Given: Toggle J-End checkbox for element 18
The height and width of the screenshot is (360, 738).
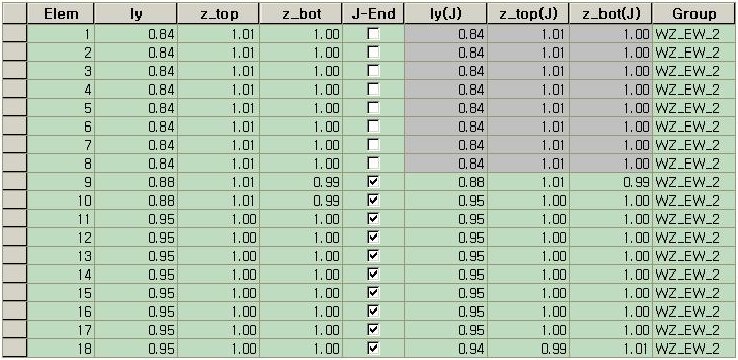Looking at the screenshot, I should (373, 348).
